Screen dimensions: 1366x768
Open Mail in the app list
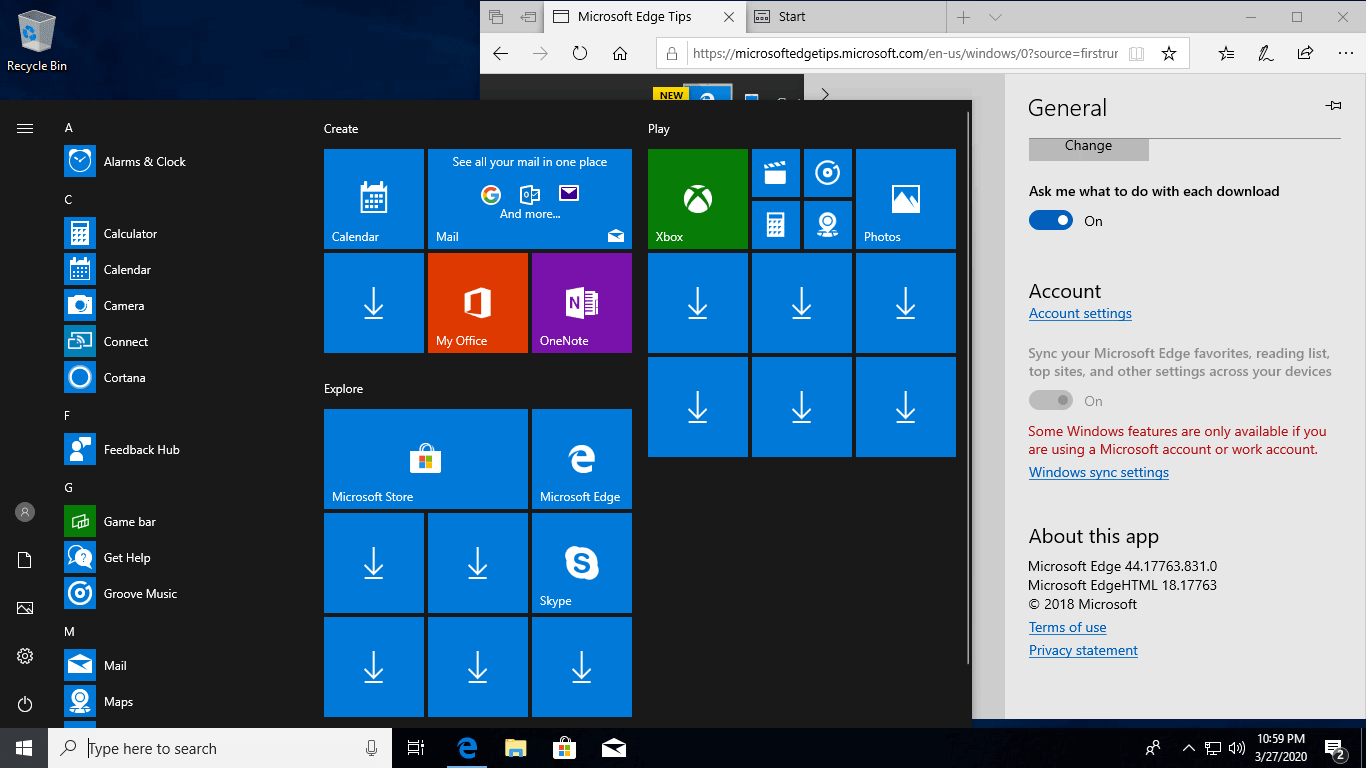point(180,666)
